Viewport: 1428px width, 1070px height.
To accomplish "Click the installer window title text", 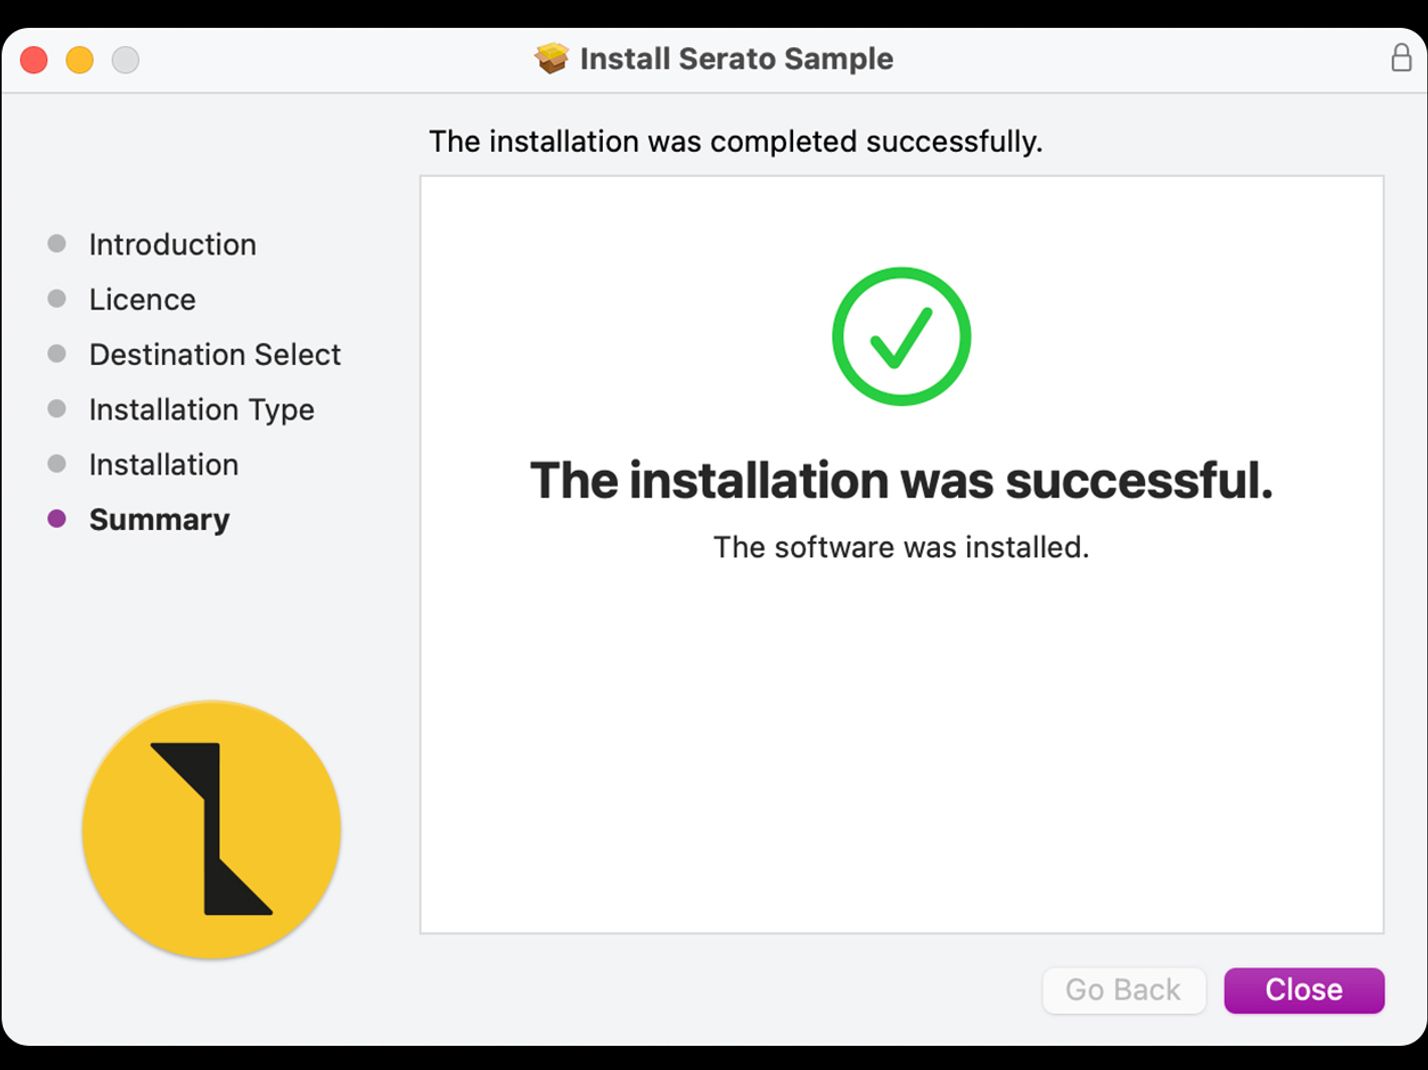I will click(737, 58).
